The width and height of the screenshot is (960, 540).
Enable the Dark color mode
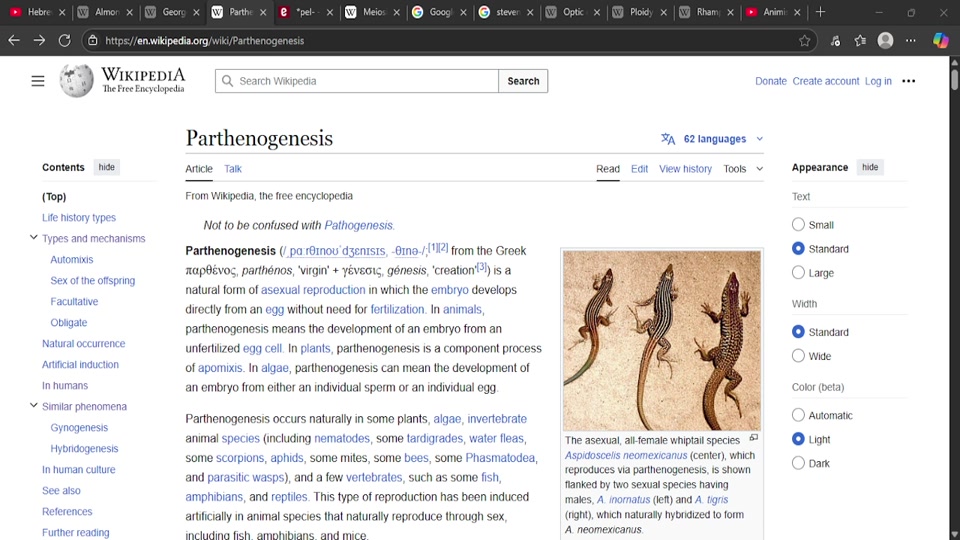click(x=798, y=463)
